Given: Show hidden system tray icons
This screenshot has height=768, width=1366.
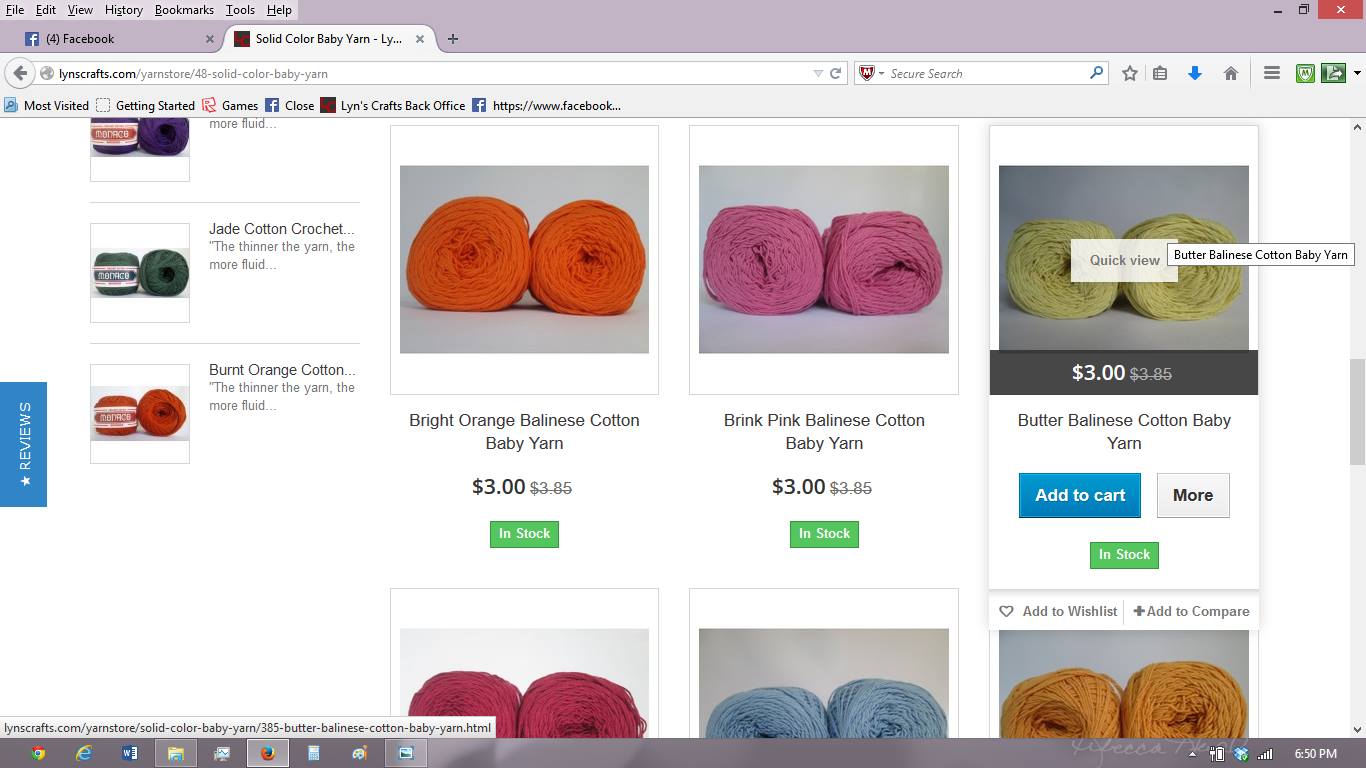Looking at the screenshot, I should pos(1193,754).
